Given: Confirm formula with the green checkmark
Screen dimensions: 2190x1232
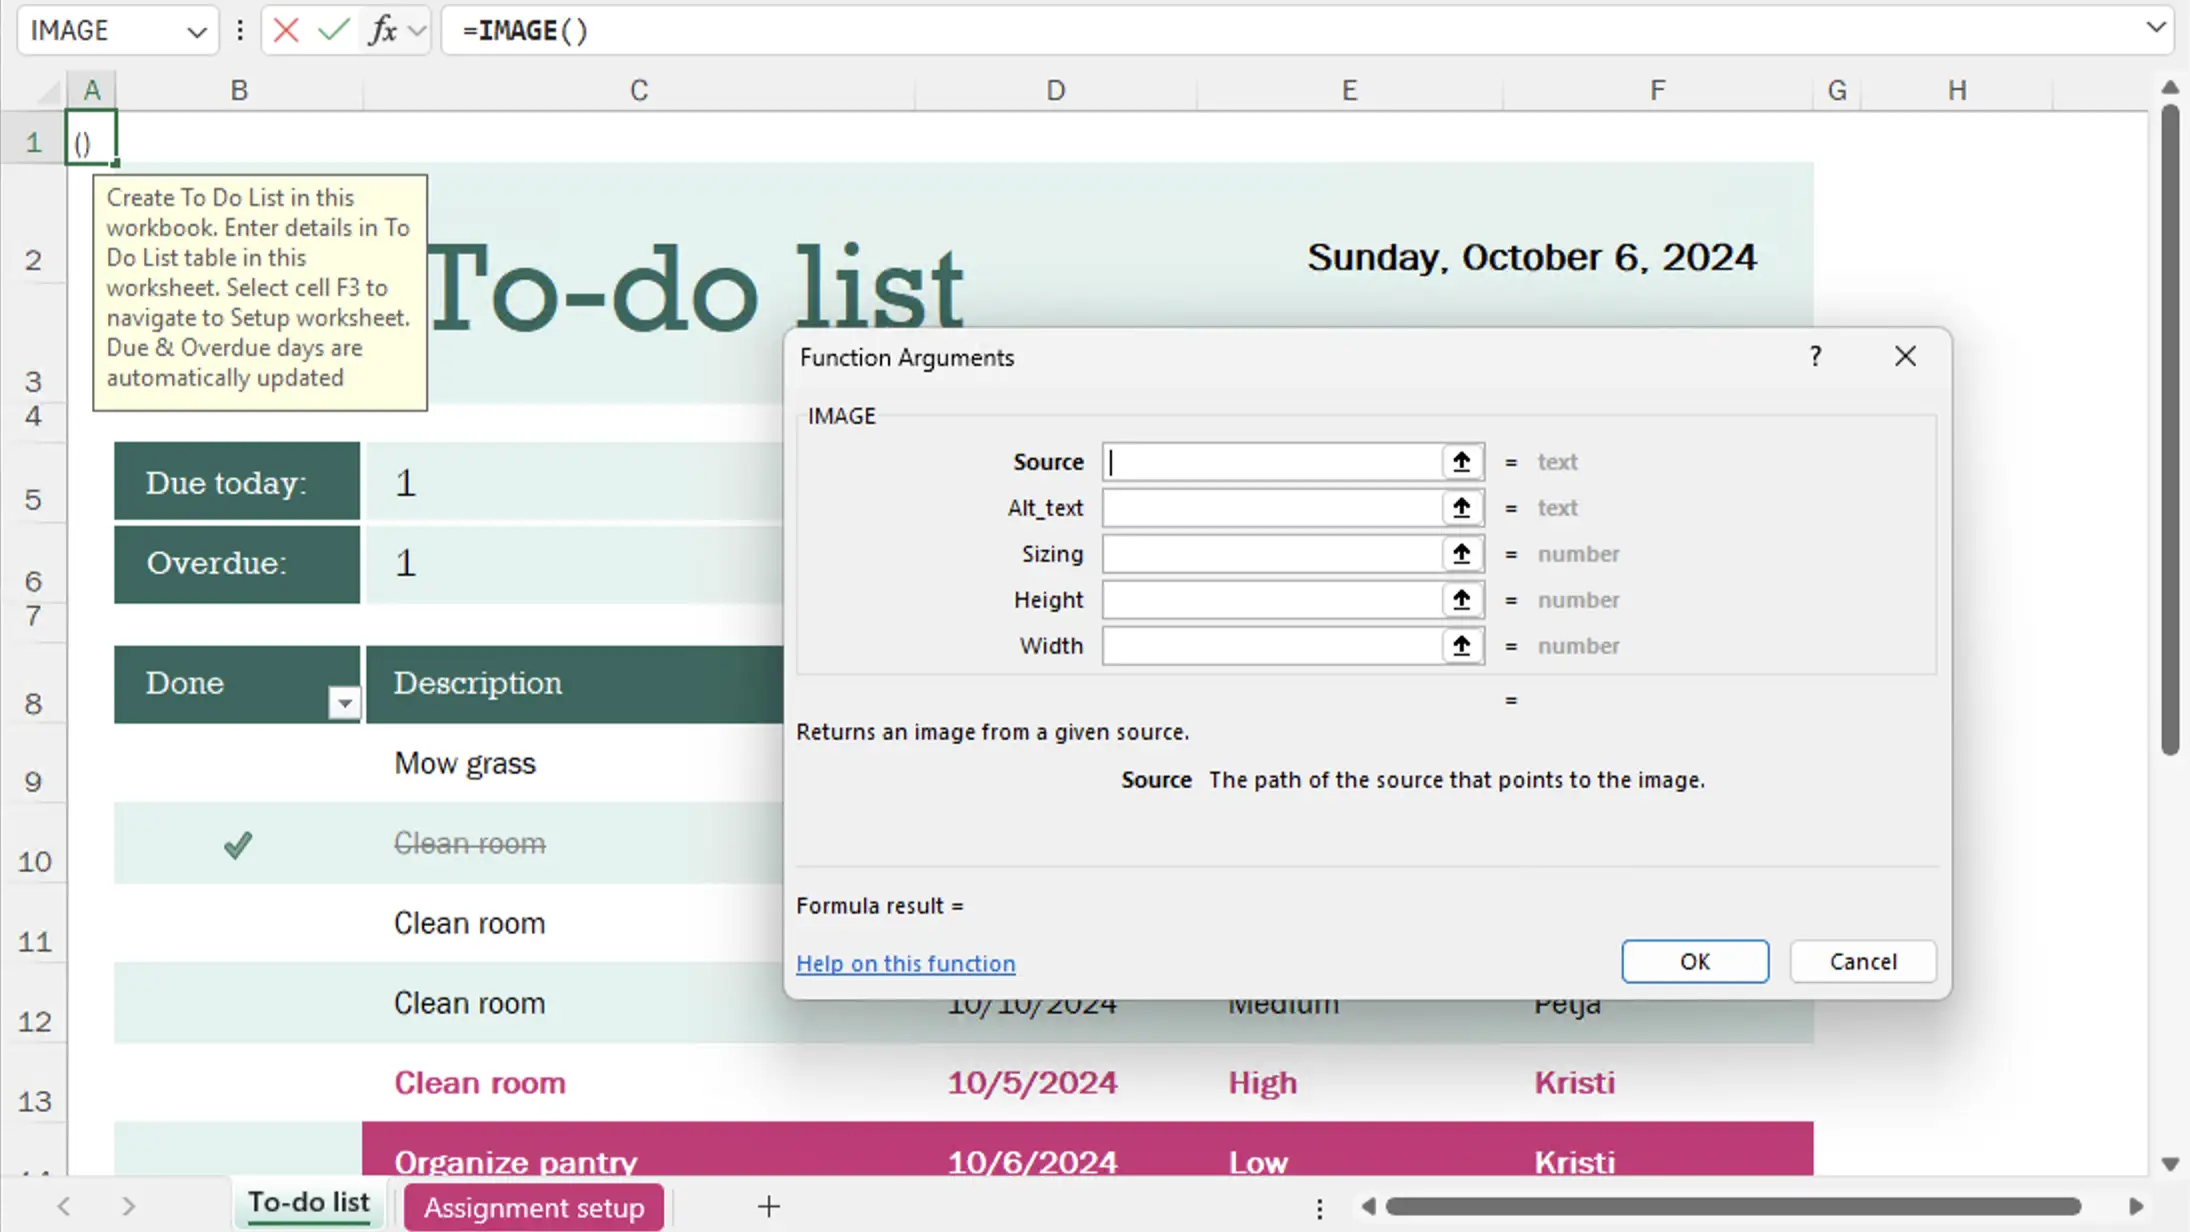Looking at the screenshot, I should tap(333, 30).
